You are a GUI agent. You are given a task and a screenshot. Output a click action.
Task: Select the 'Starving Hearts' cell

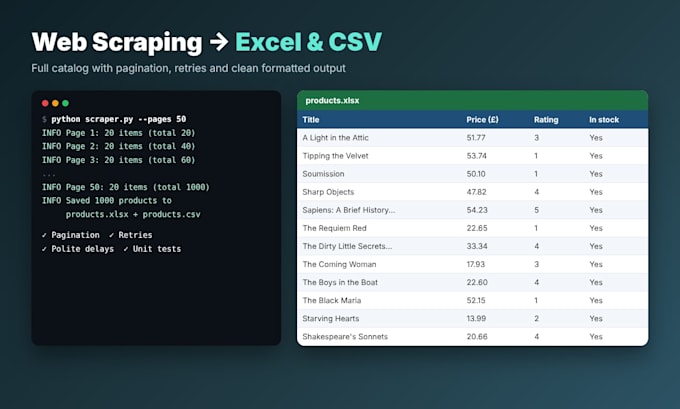pos(331,319)
